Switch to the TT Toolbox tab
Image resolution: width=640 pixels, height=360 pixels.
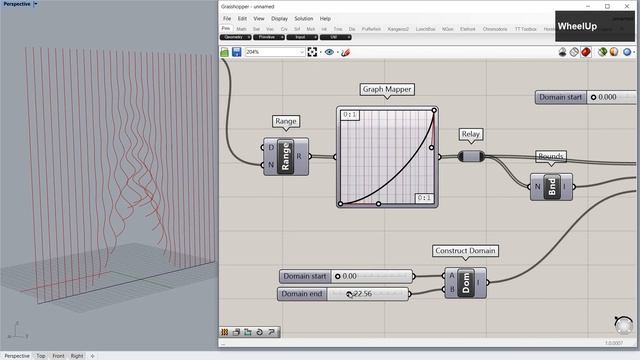click(x=526, y=29)
